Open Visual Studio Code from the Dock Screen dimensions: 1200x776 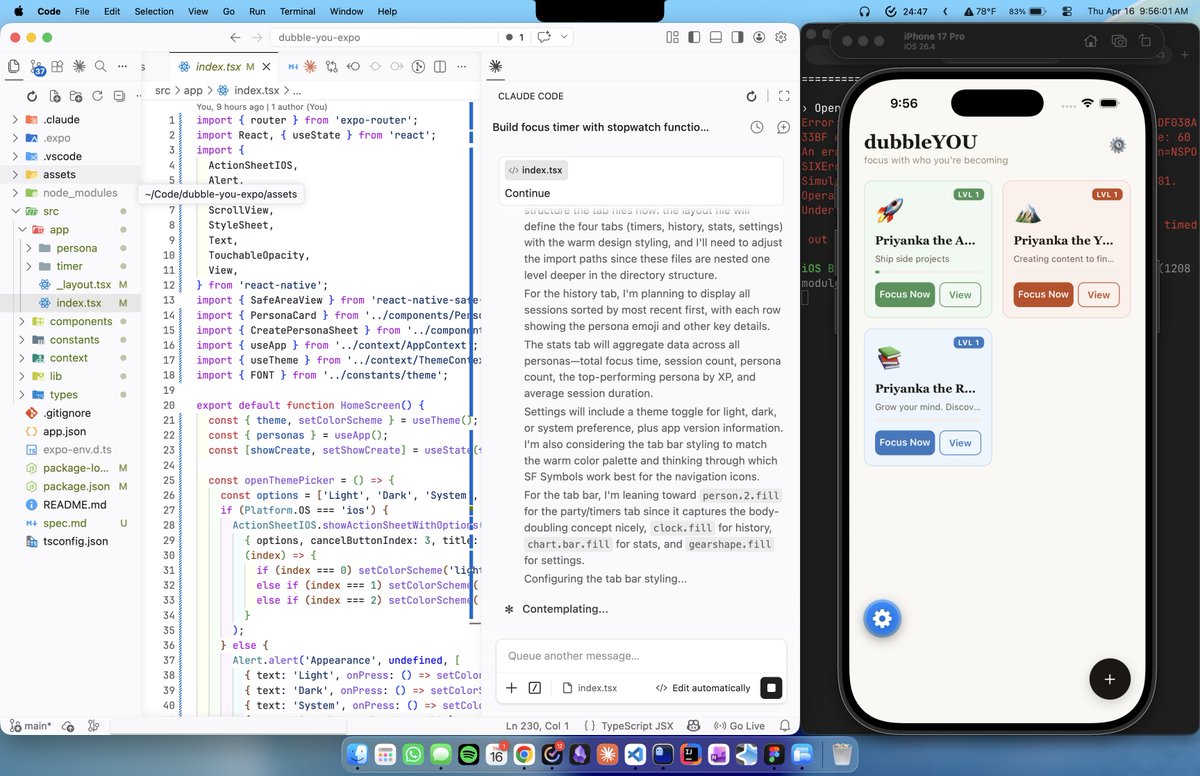coord(636,755)
